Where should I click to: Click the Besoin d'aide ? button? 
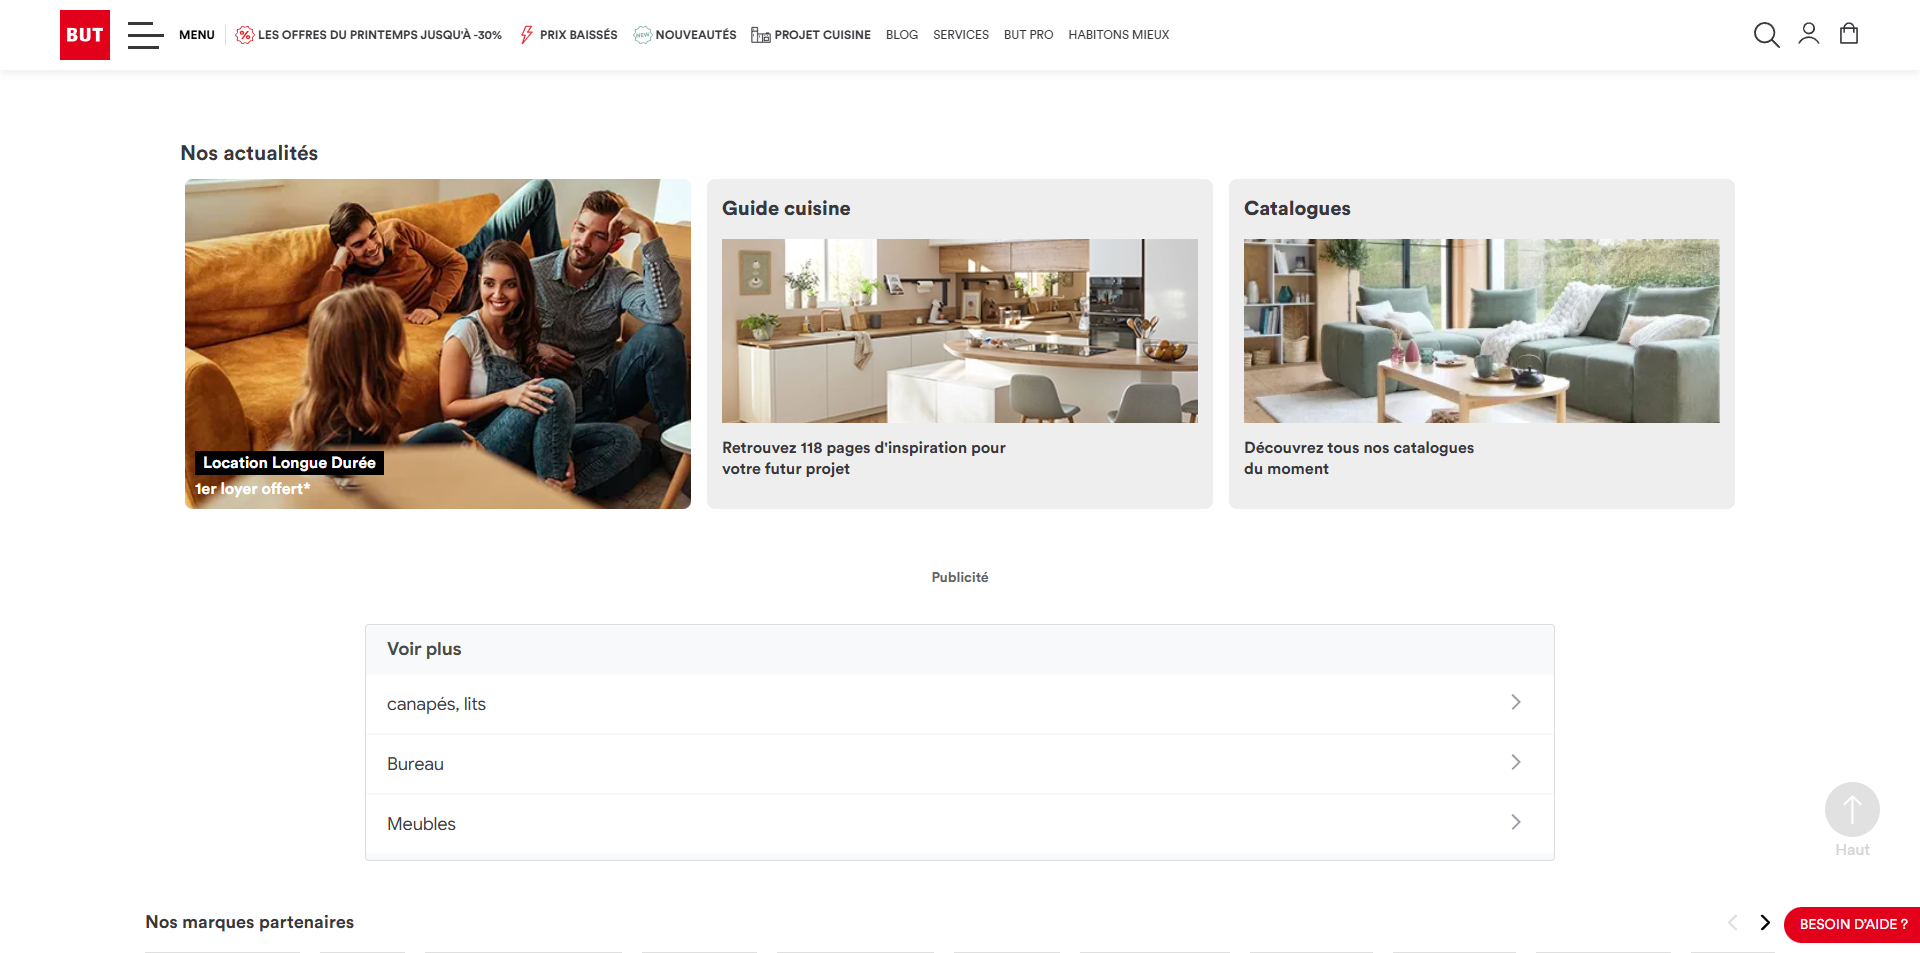(1852, 924)
